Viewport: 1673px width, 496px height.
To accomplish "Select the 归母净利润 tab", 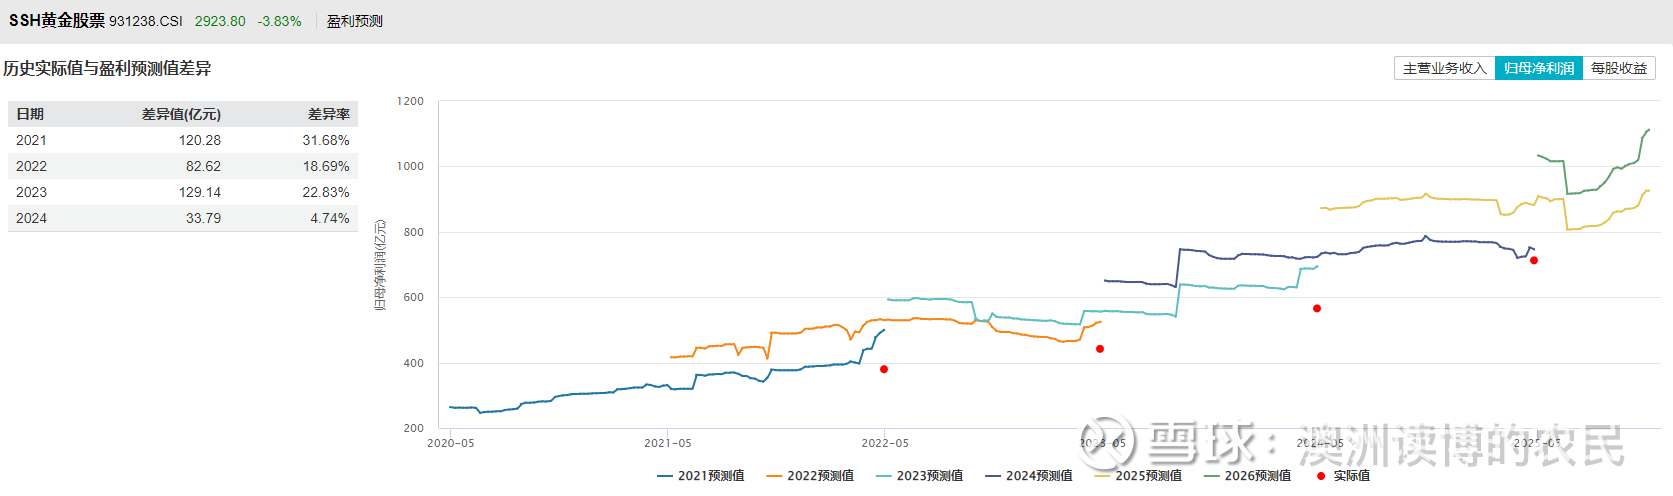I will click(1538, 68).
